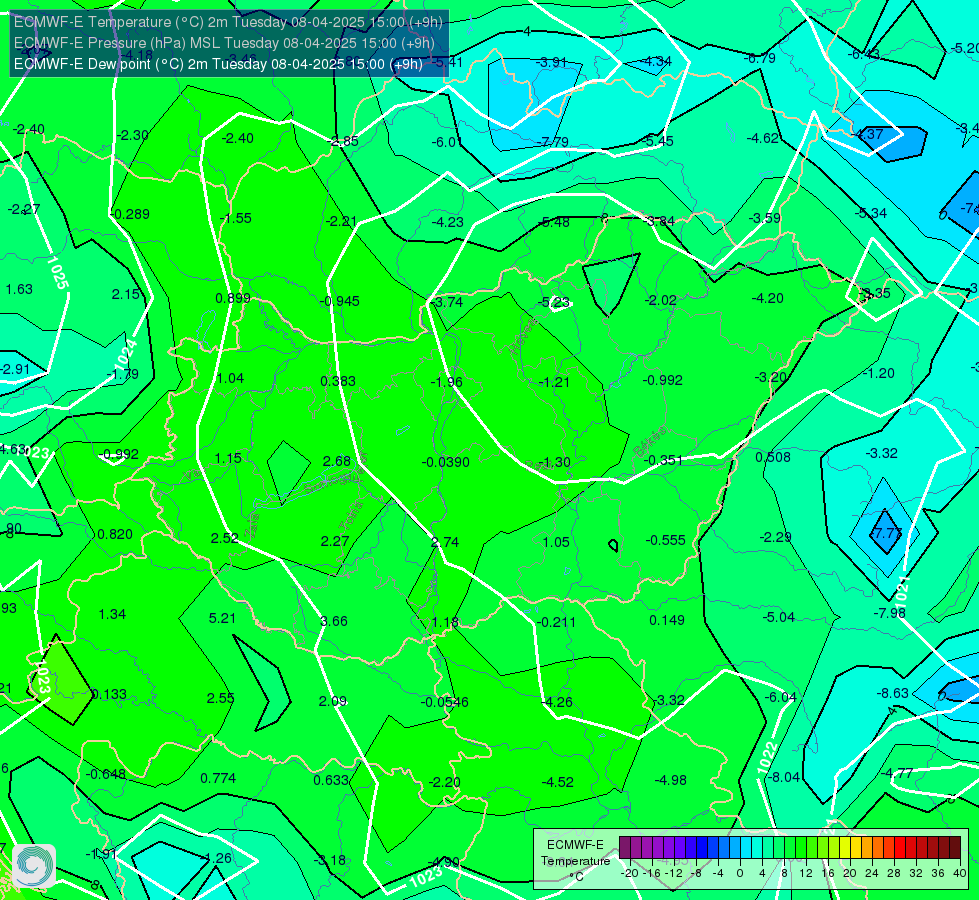
Task: Click the isobar label '1024'
Action: pos(125,354)
